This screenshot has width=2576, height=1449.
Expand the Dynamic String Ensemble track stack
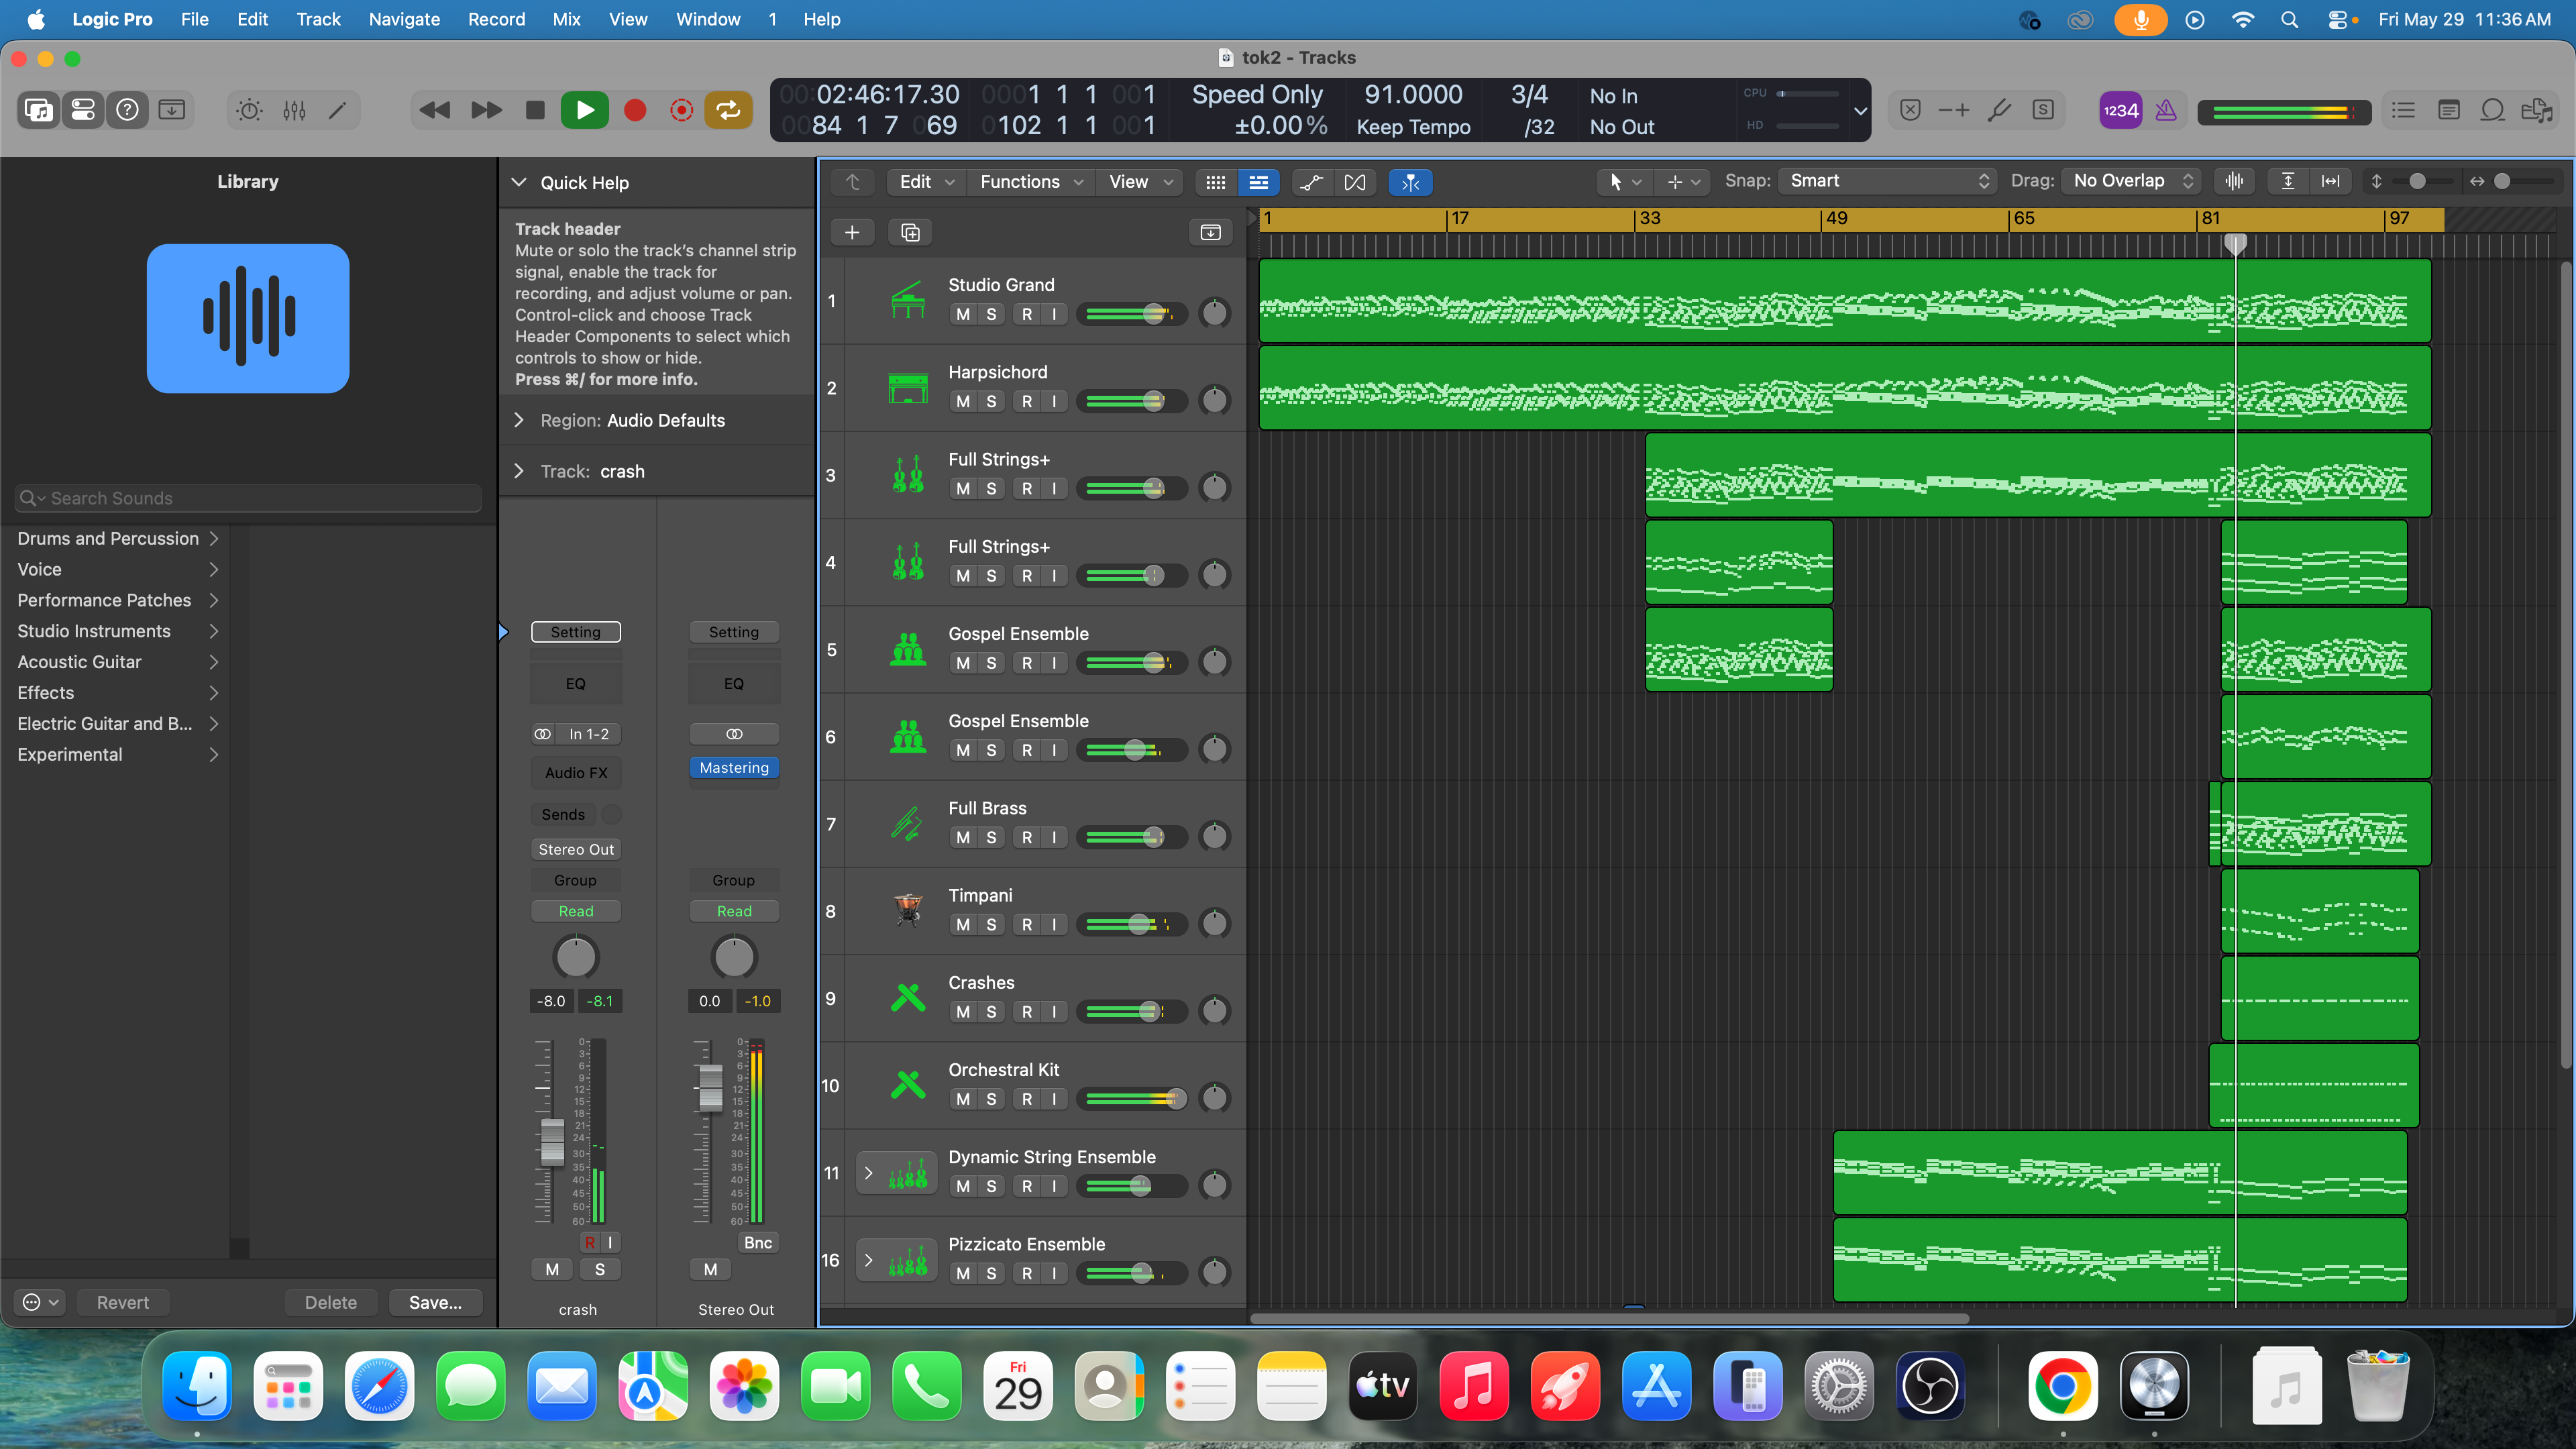click(868, 1173)
